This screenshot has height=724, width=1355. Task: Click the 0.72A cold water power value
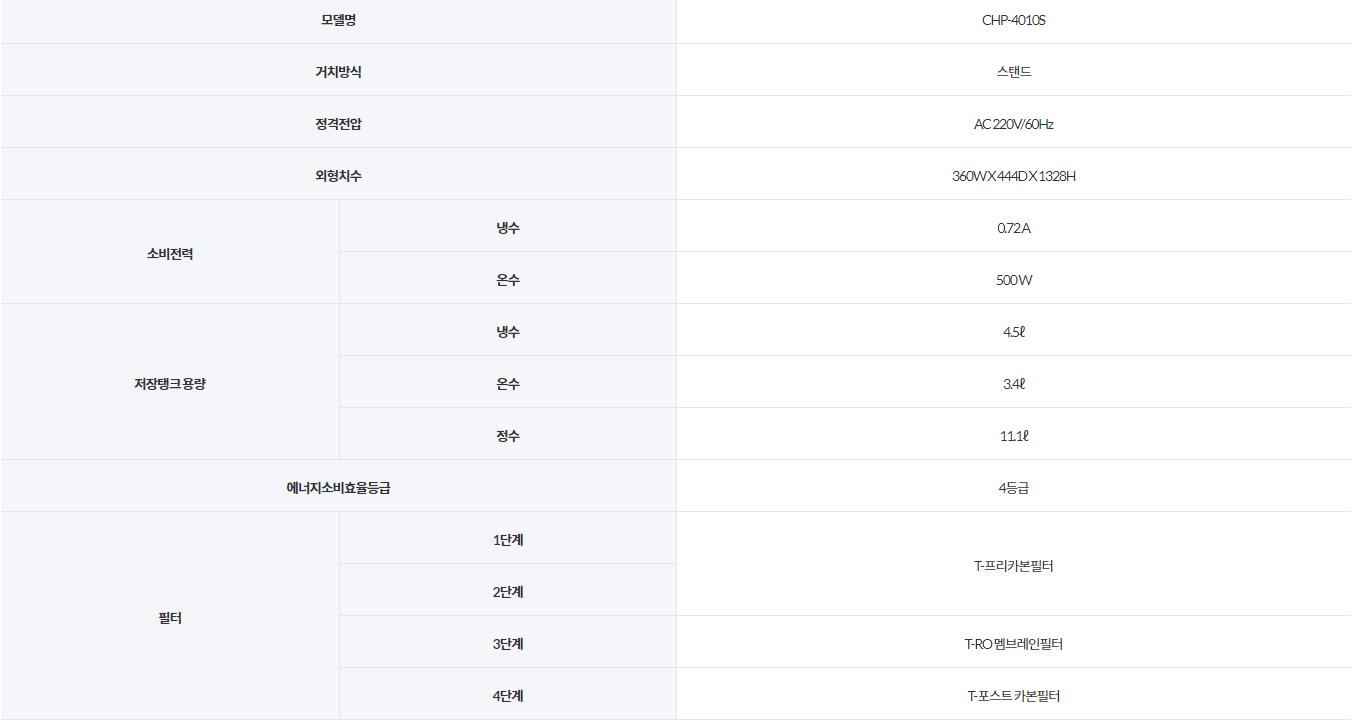1013,228
